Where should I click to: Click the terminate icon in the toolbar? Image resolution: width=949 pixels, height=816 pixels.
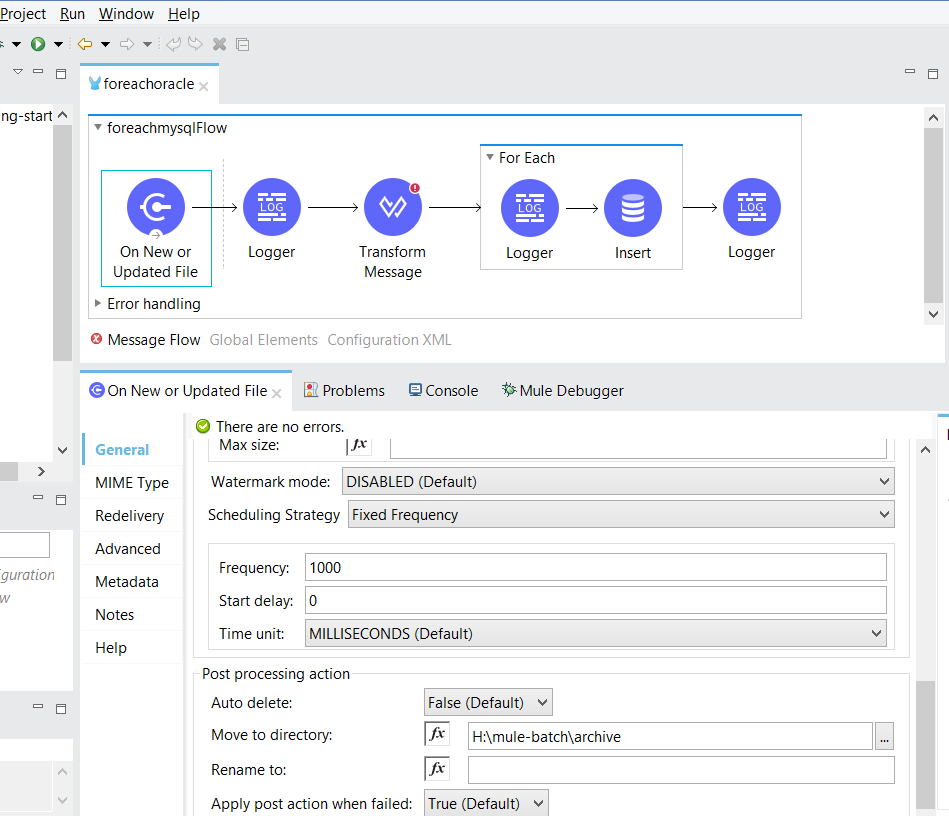[218, 44]
